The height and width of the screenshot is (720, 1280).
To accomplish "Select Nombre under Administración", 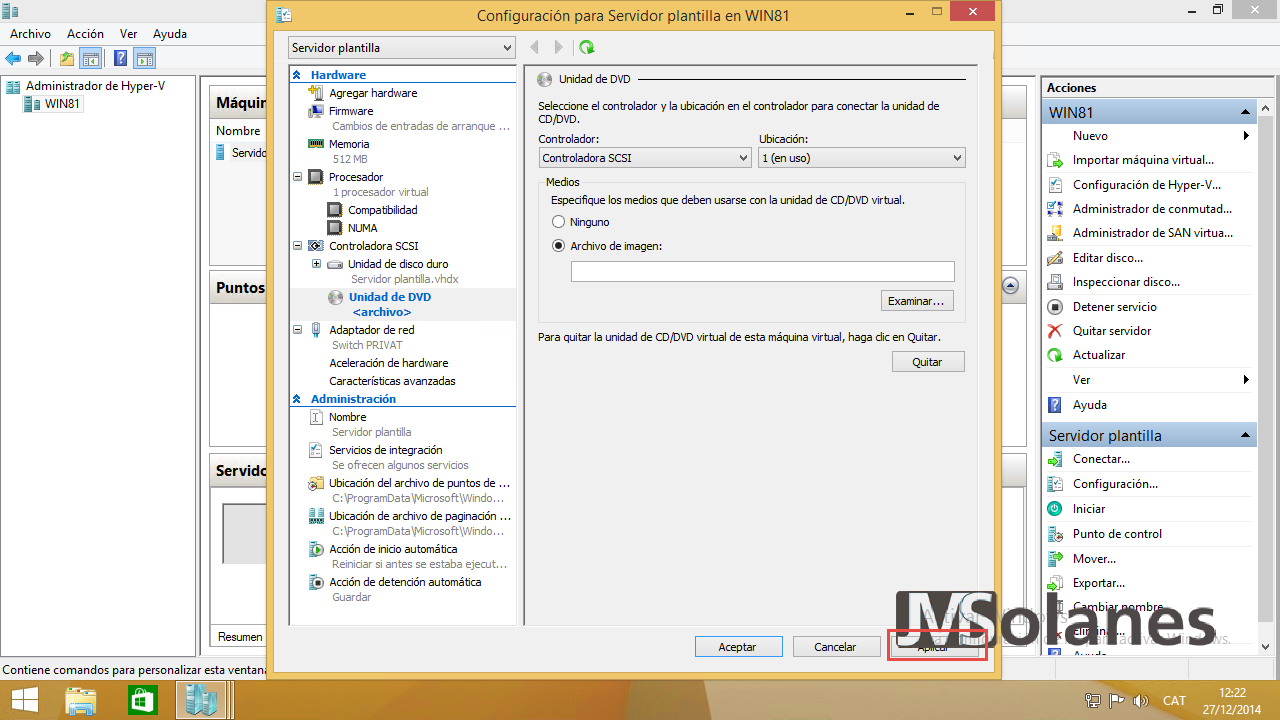I will coord(348,417).
